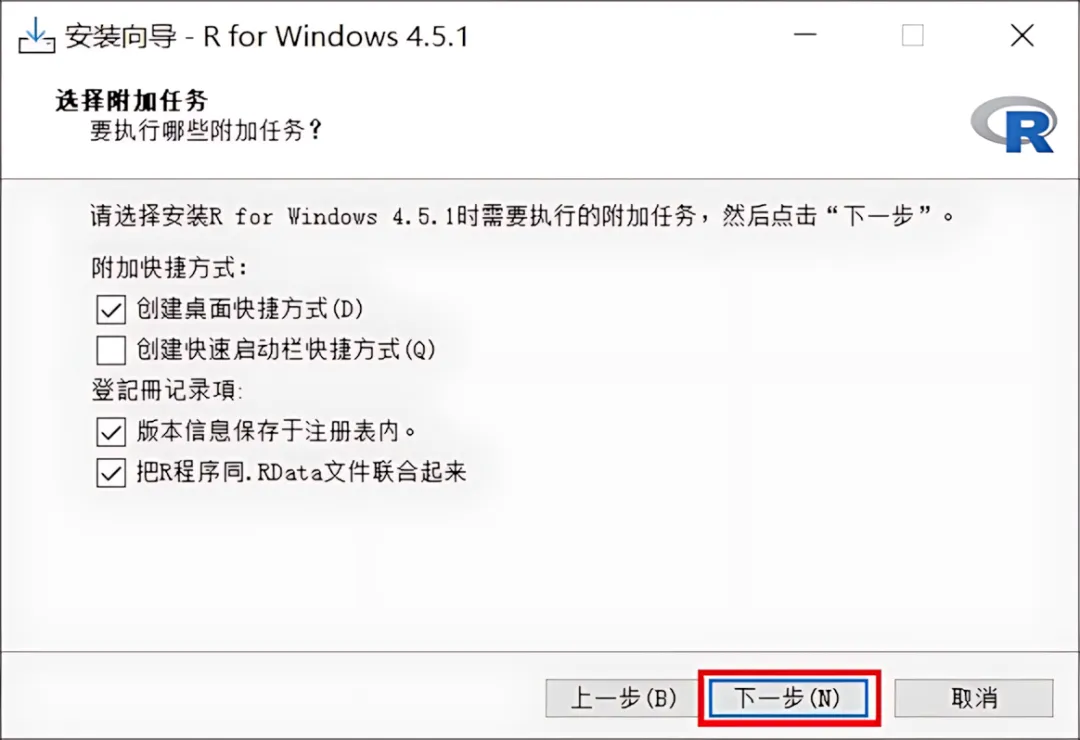Click the R logo in the header
1080x740 pixels.
(1014, 125)
